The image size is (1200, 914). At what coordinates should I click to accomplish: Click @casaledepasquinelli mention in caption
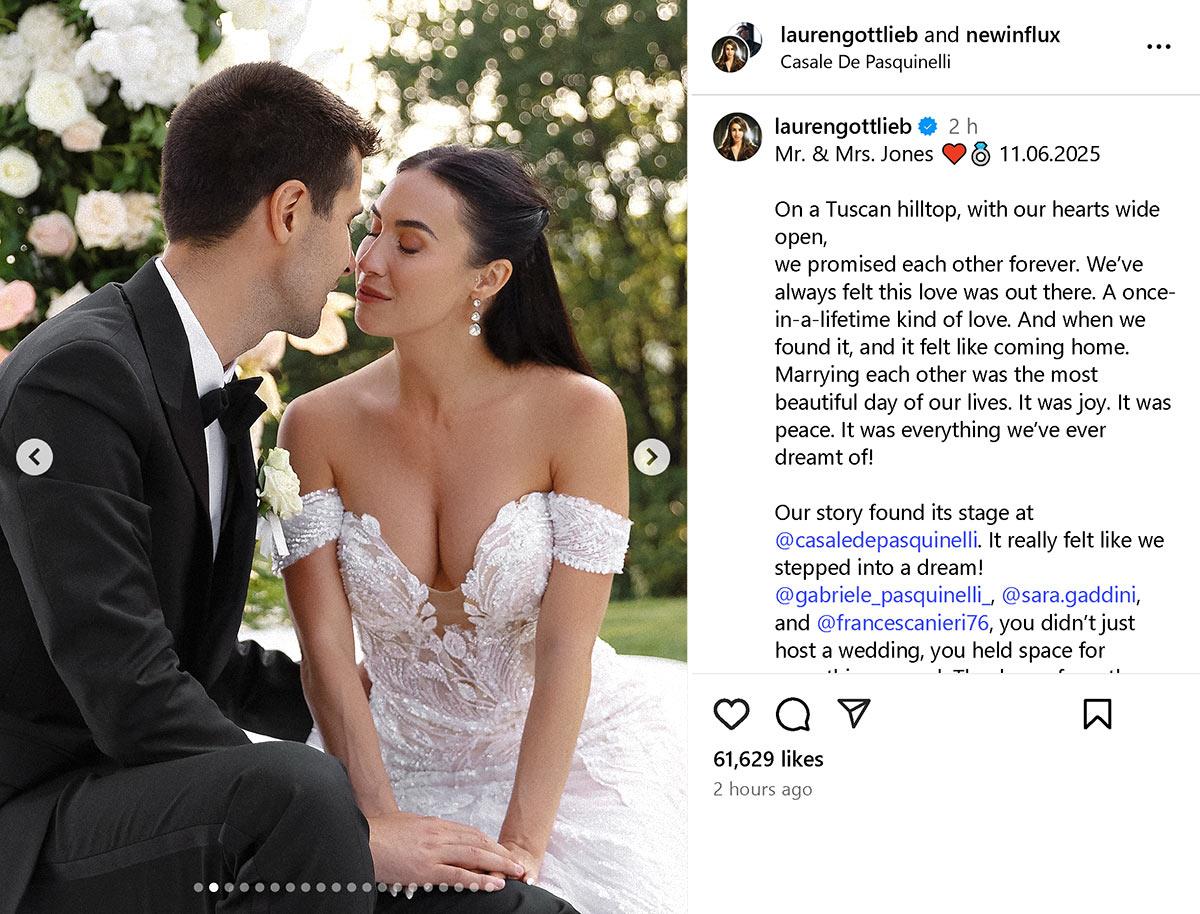click(876, 540)
